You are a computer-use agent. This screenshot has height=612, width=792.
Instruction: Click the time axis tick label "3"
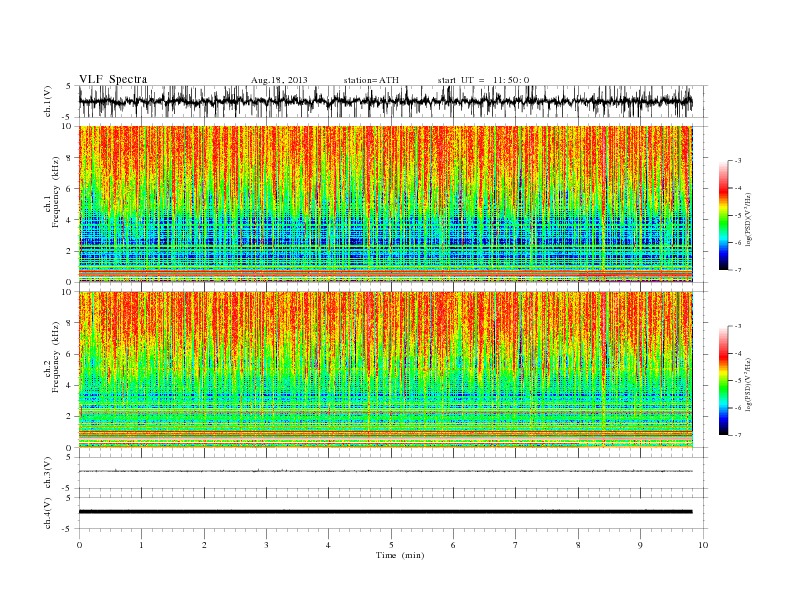[266, 545]
